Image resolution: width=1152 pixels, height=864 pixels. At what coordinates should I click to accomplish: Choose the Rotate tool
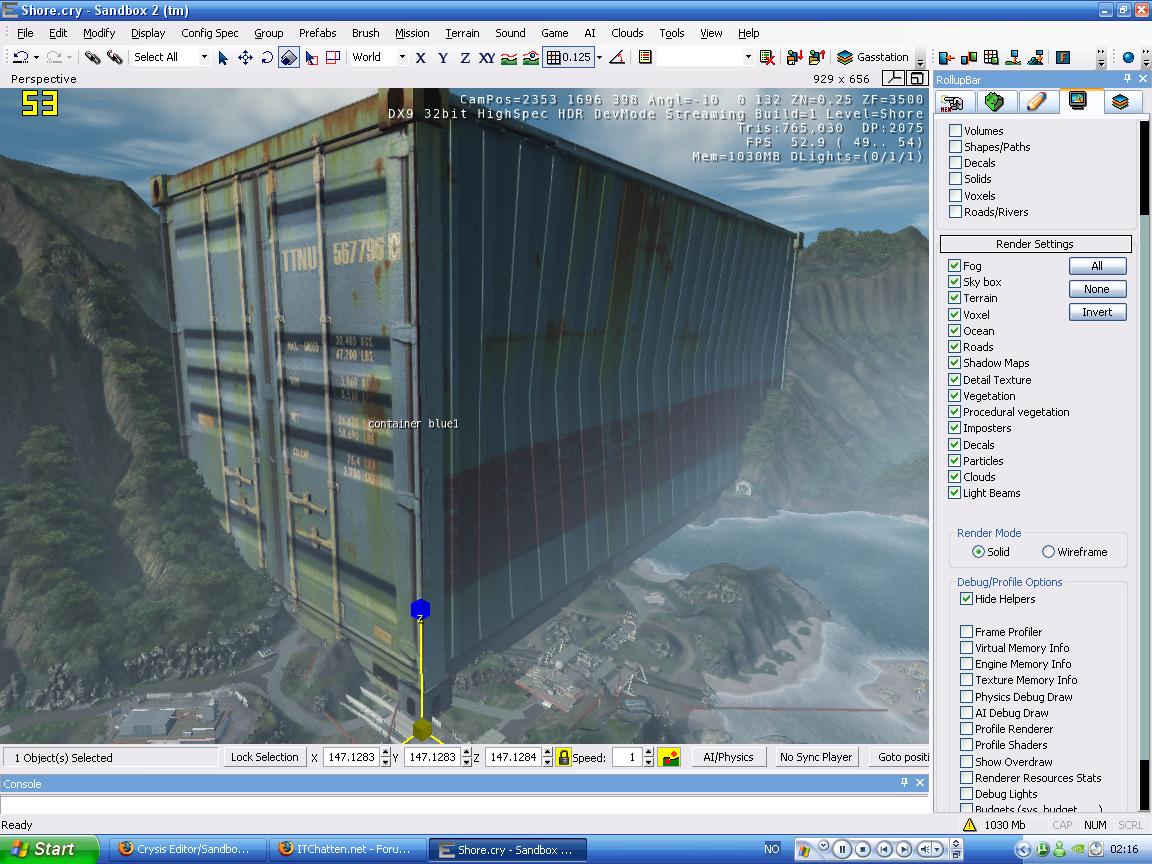click(267, 57)
